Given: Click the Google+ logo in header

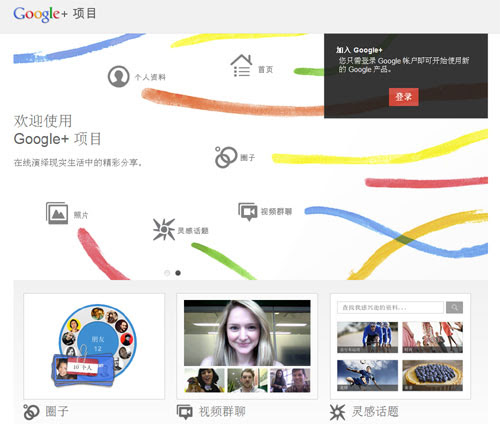Looking at the screenshot, I should point(40,14).
